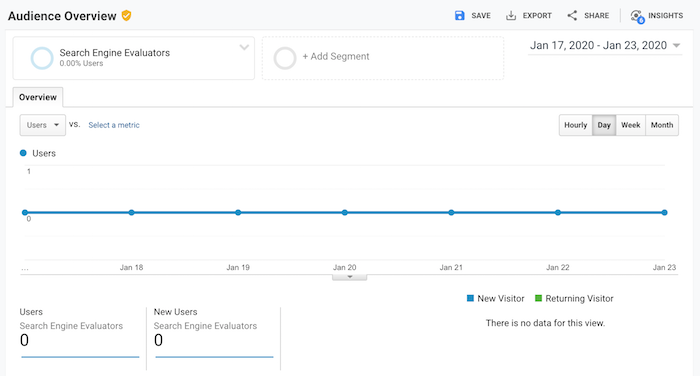Image resolution: width=700 pixels, height=376 pixels.
Task: Click the Users sparkline under the Users scorecard
Action: (80, 357)
